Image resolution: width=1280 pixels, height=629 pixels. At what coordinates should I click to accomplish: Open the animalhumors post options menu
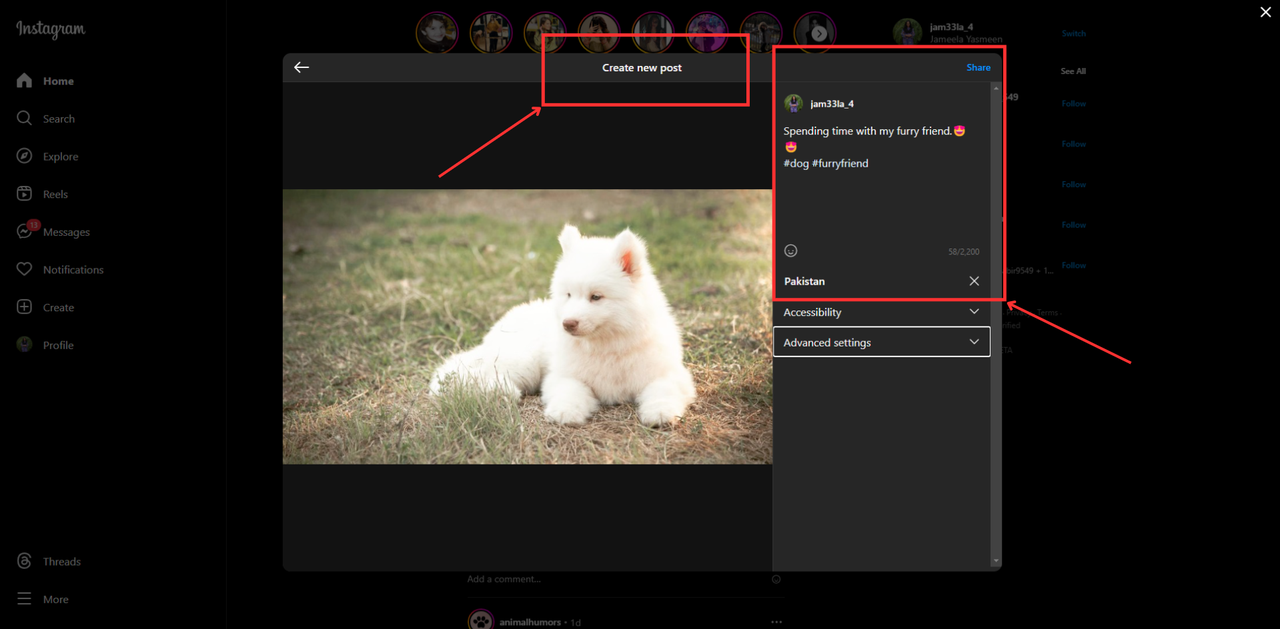pyautogui.click(x=776, y=622)
